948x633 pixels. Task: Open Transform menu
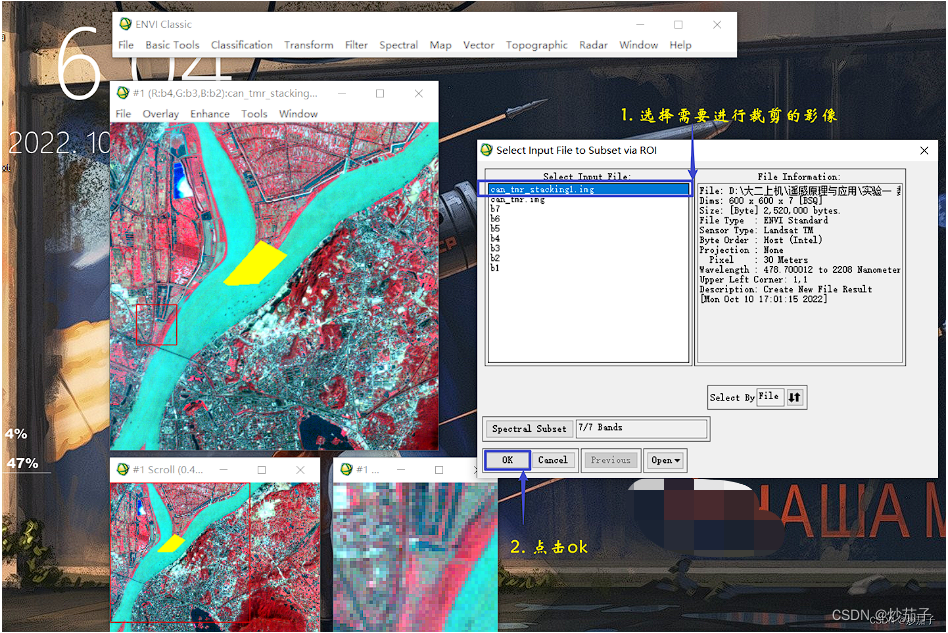pyautogui.click(x=309, y=45)
